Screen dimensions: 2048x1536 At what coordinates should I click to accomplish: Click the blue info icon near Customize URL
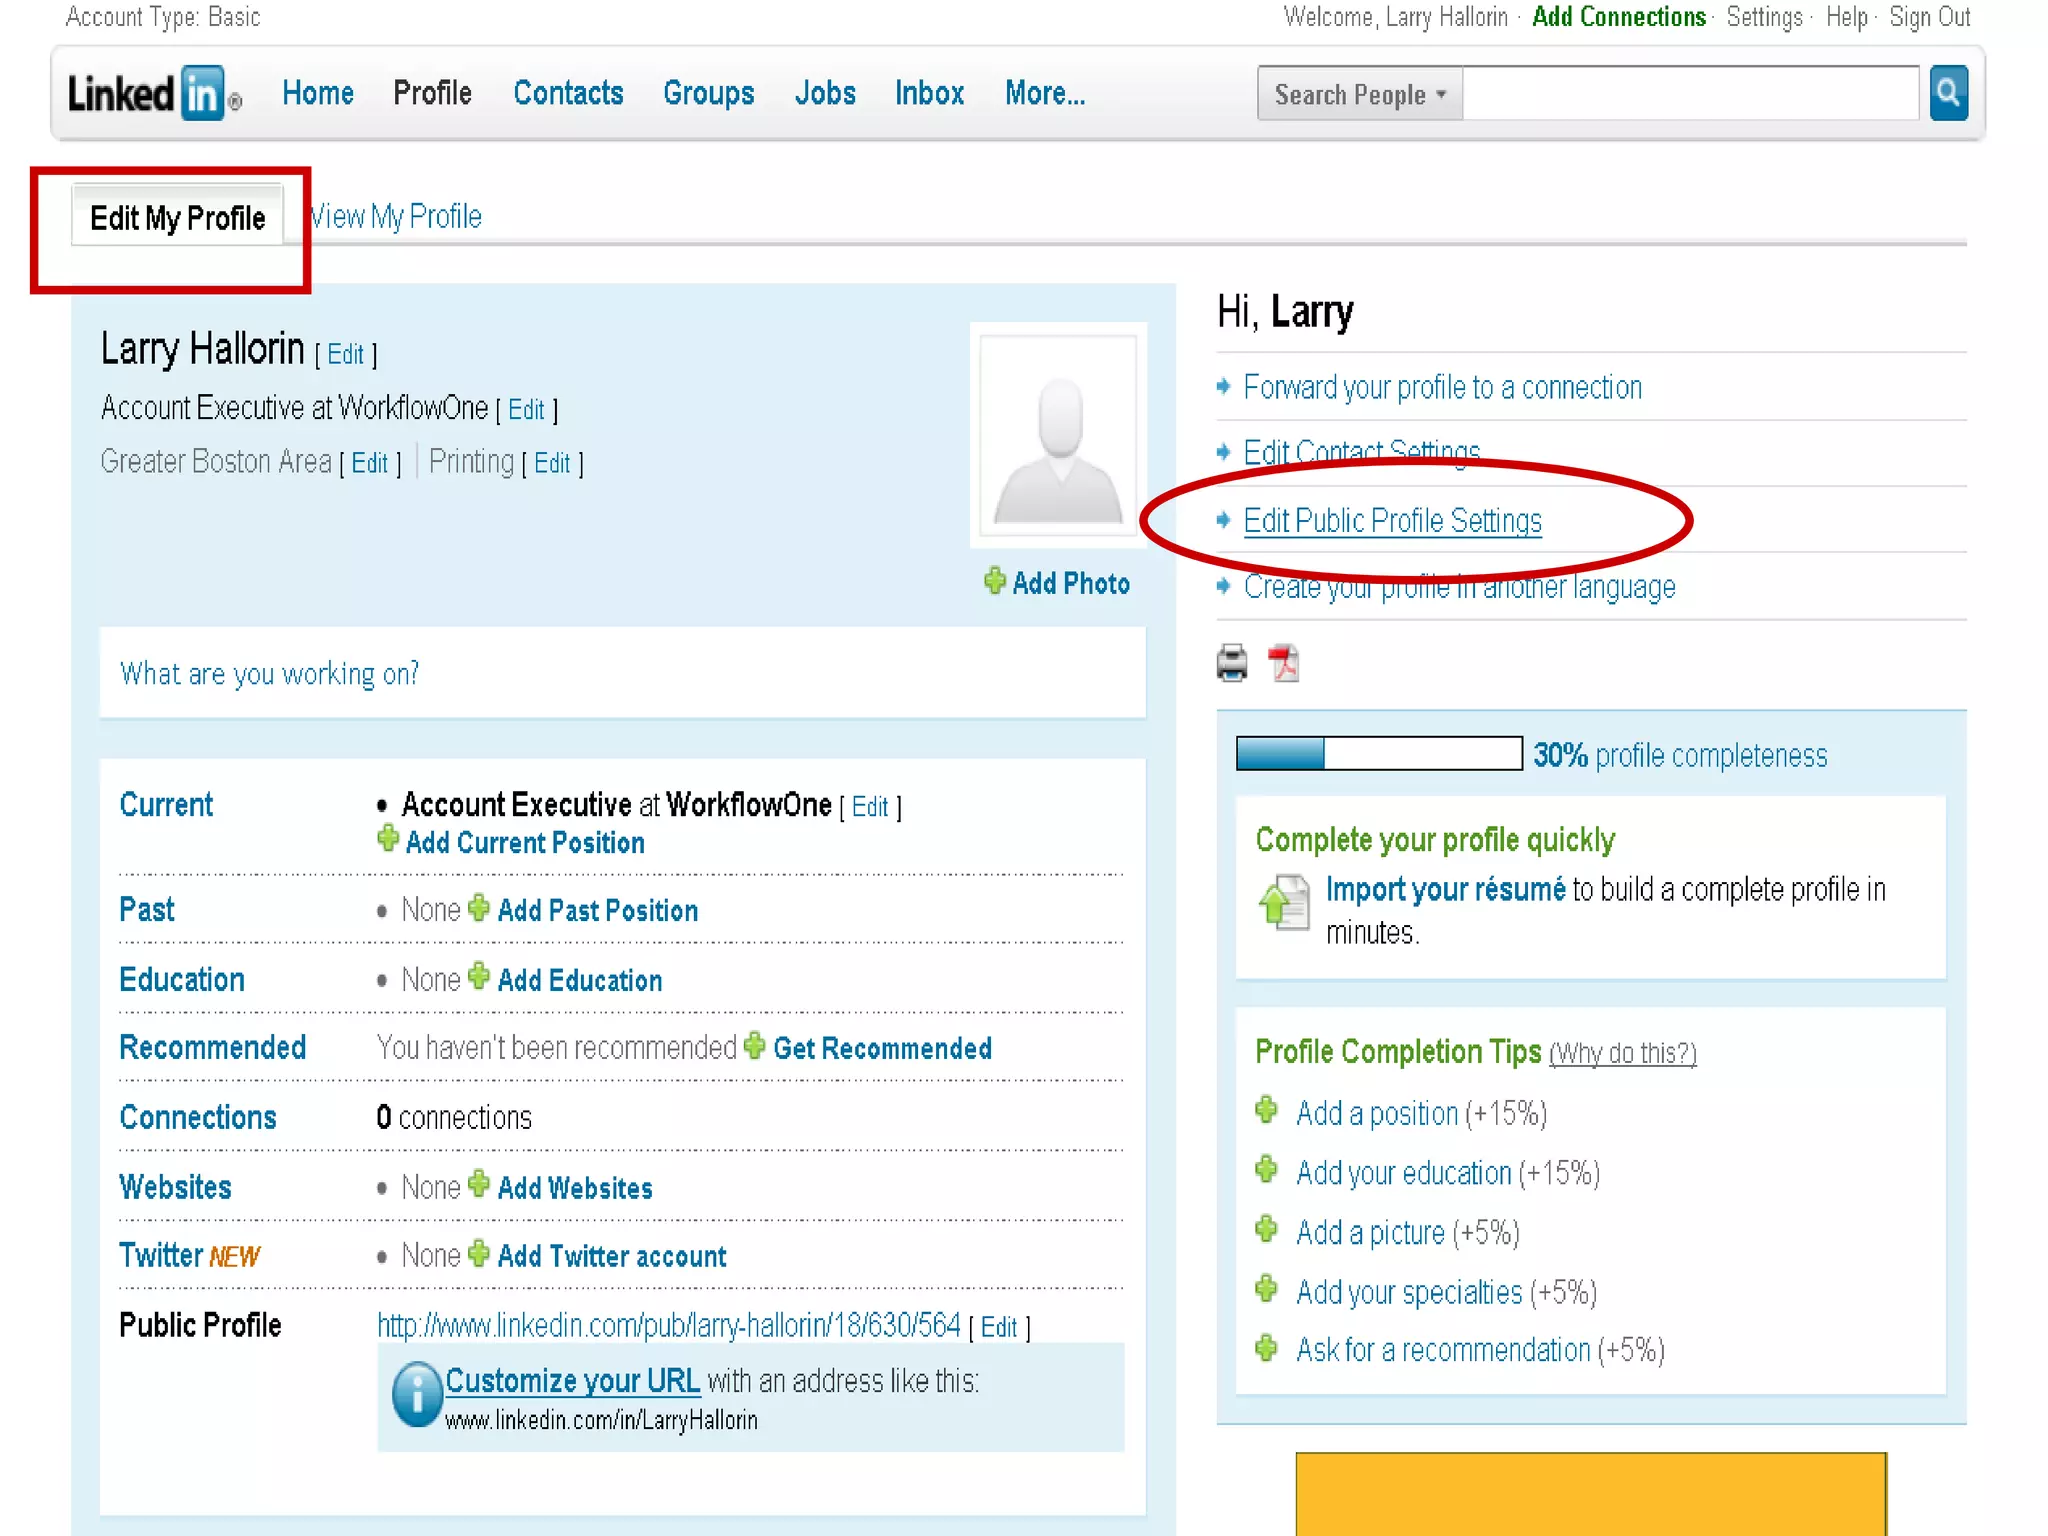coord(416,1394)
